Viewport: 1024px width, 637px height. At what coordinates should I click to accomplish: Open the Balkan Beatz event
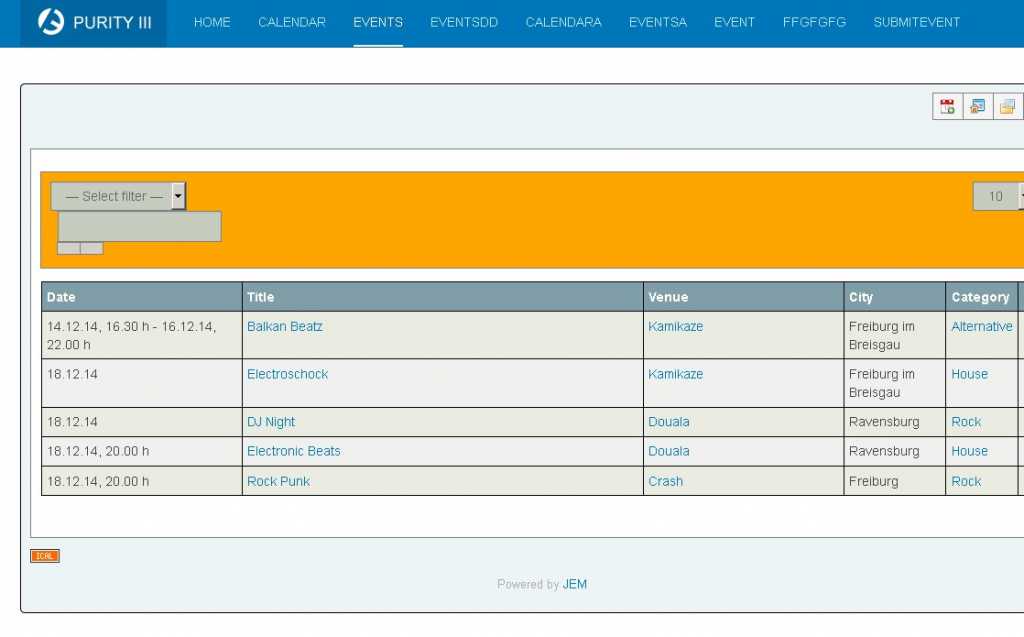(x=285, y=327)
